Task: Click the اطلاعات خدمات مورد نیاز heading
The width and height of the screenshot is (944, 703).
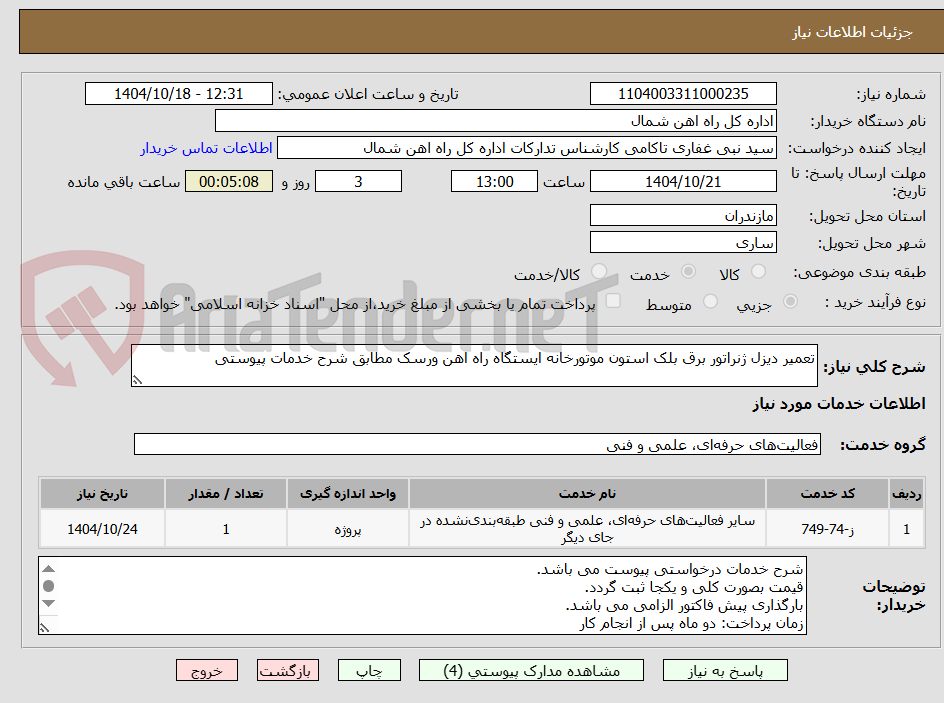Action: (839, 403)
